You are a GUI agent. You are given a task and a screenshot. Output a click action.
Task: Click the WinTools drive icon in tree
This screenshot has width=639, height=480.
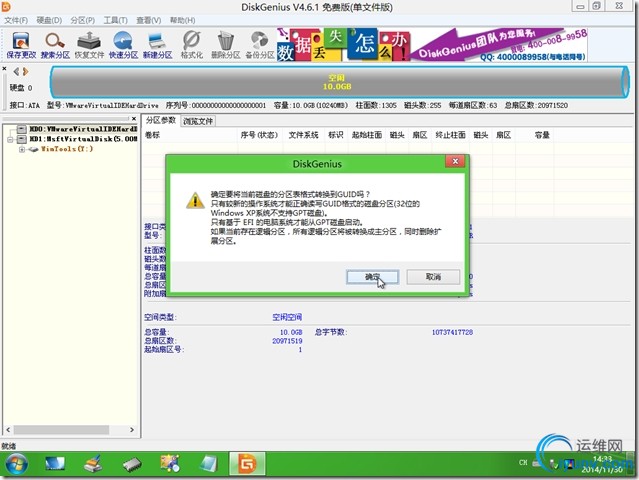33,149
